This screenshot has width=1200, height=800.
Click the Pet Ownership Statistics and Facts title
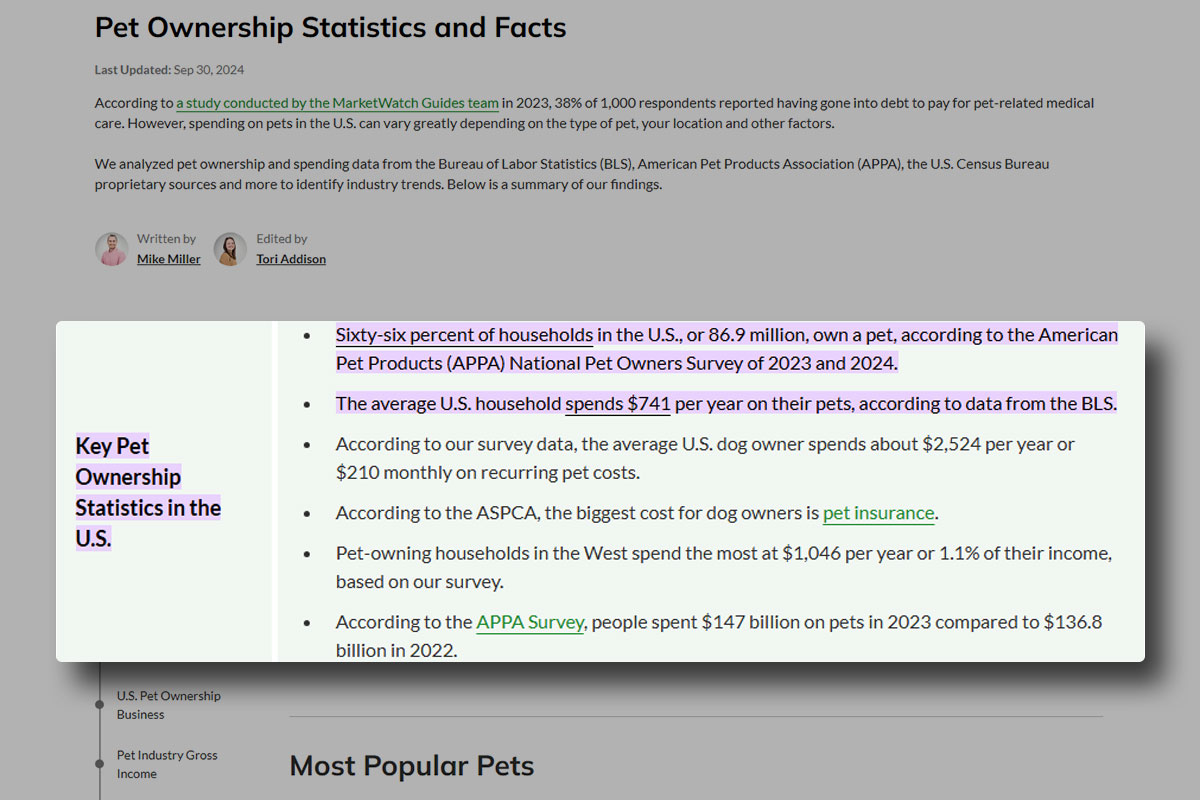pyautogui.click(x=330, y=27)
